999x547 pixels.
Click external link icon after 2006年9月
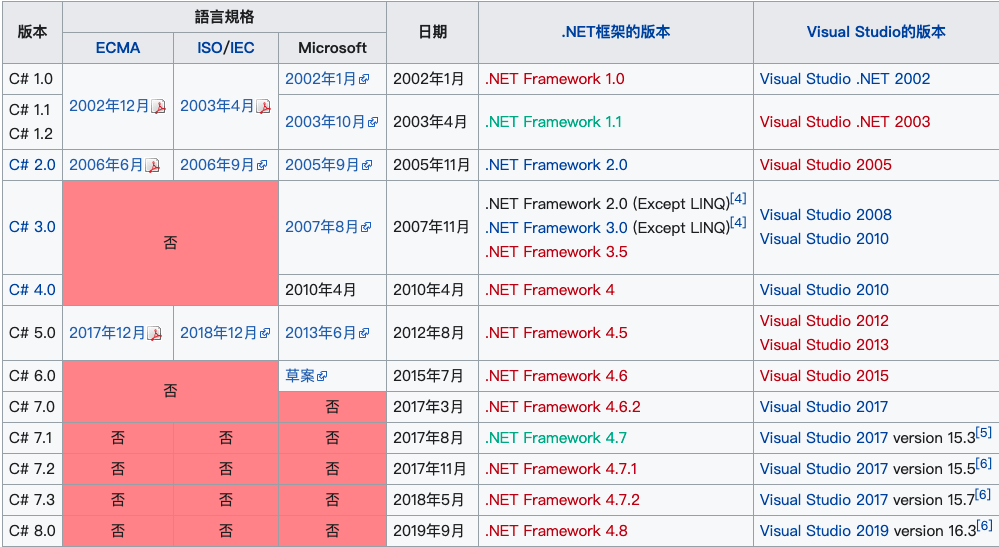[x=262, y=166]
